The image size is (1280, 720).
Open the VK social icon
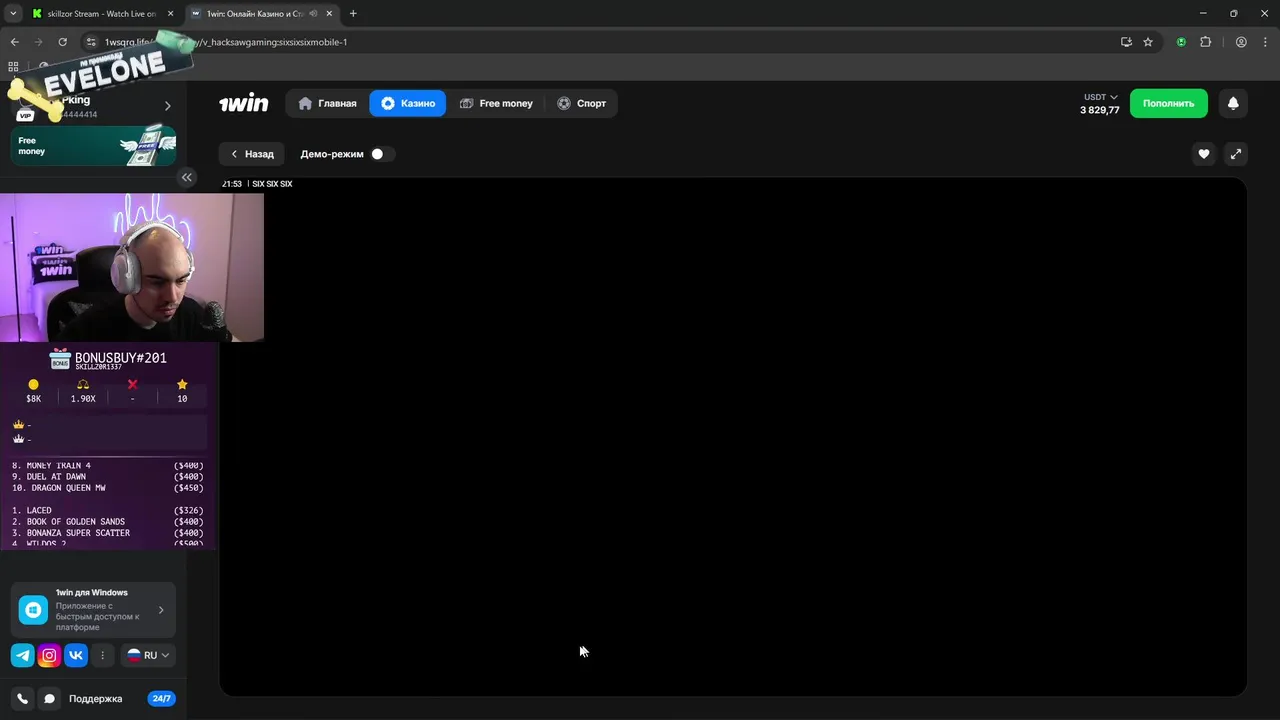pos(76,656)
